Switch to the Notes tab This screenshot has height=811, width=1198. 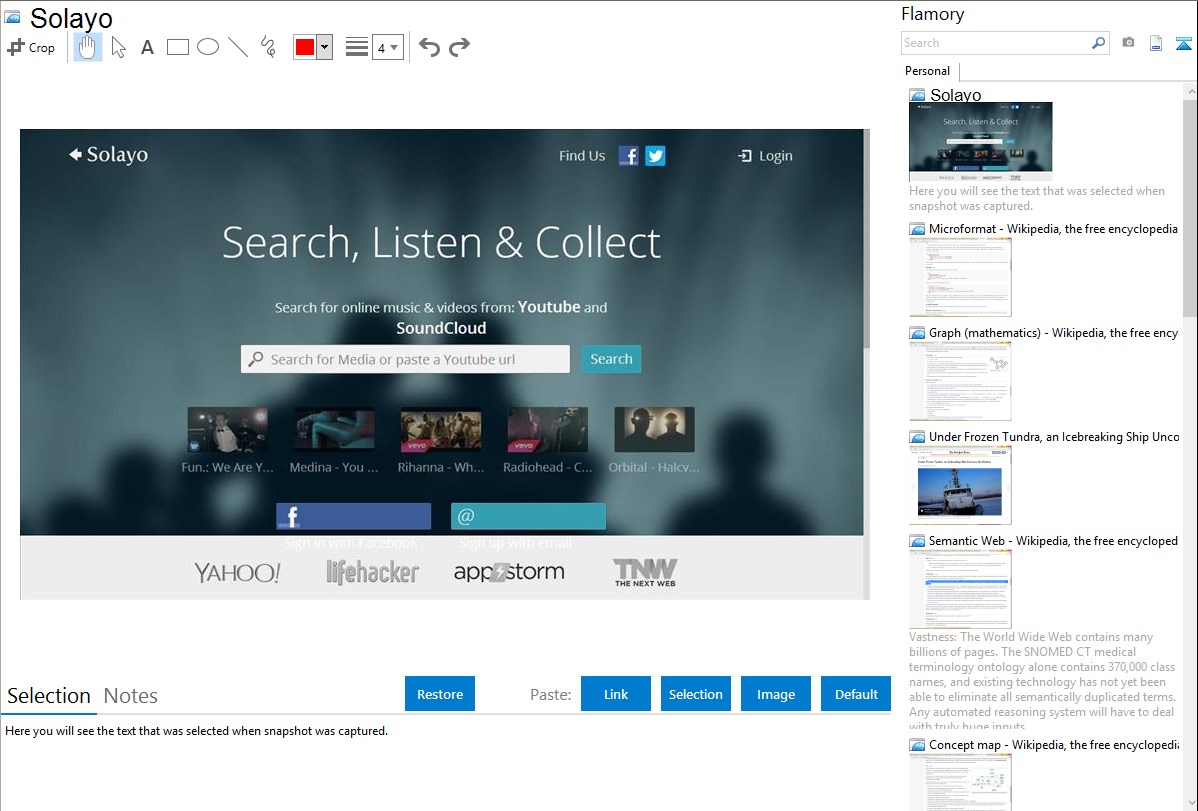coord(131,696)
